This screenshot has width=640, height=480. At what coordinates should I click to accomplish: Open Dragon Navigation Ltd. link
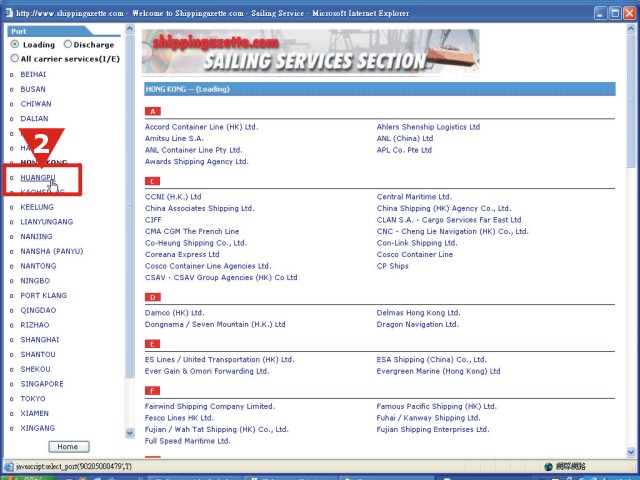click(418, 324)
